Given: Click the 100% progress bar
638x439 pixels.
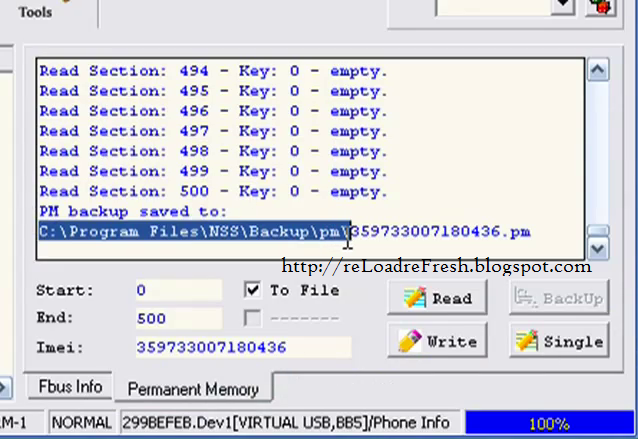Looking at the screenshot, I should tap(549, 424).
